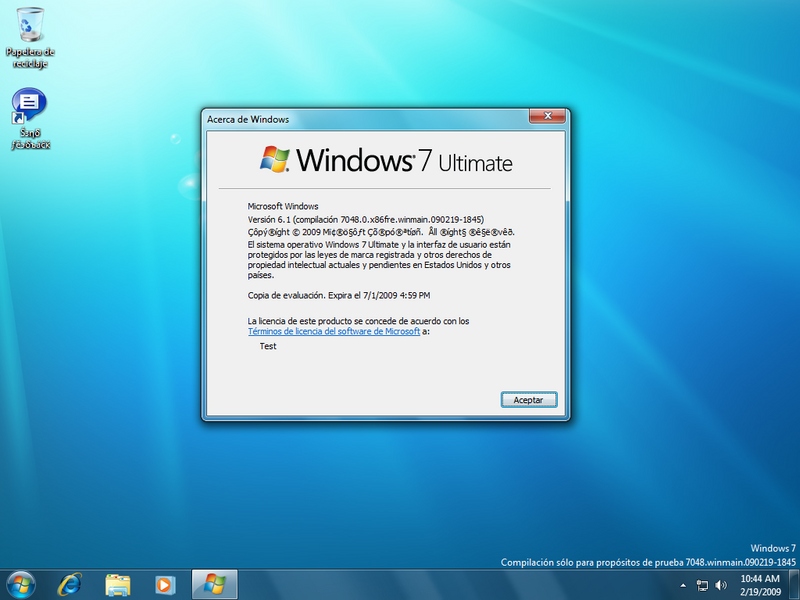Open Términos de licencia del software link
Screen dimensions: 800x600
click(x=334, y=331)
